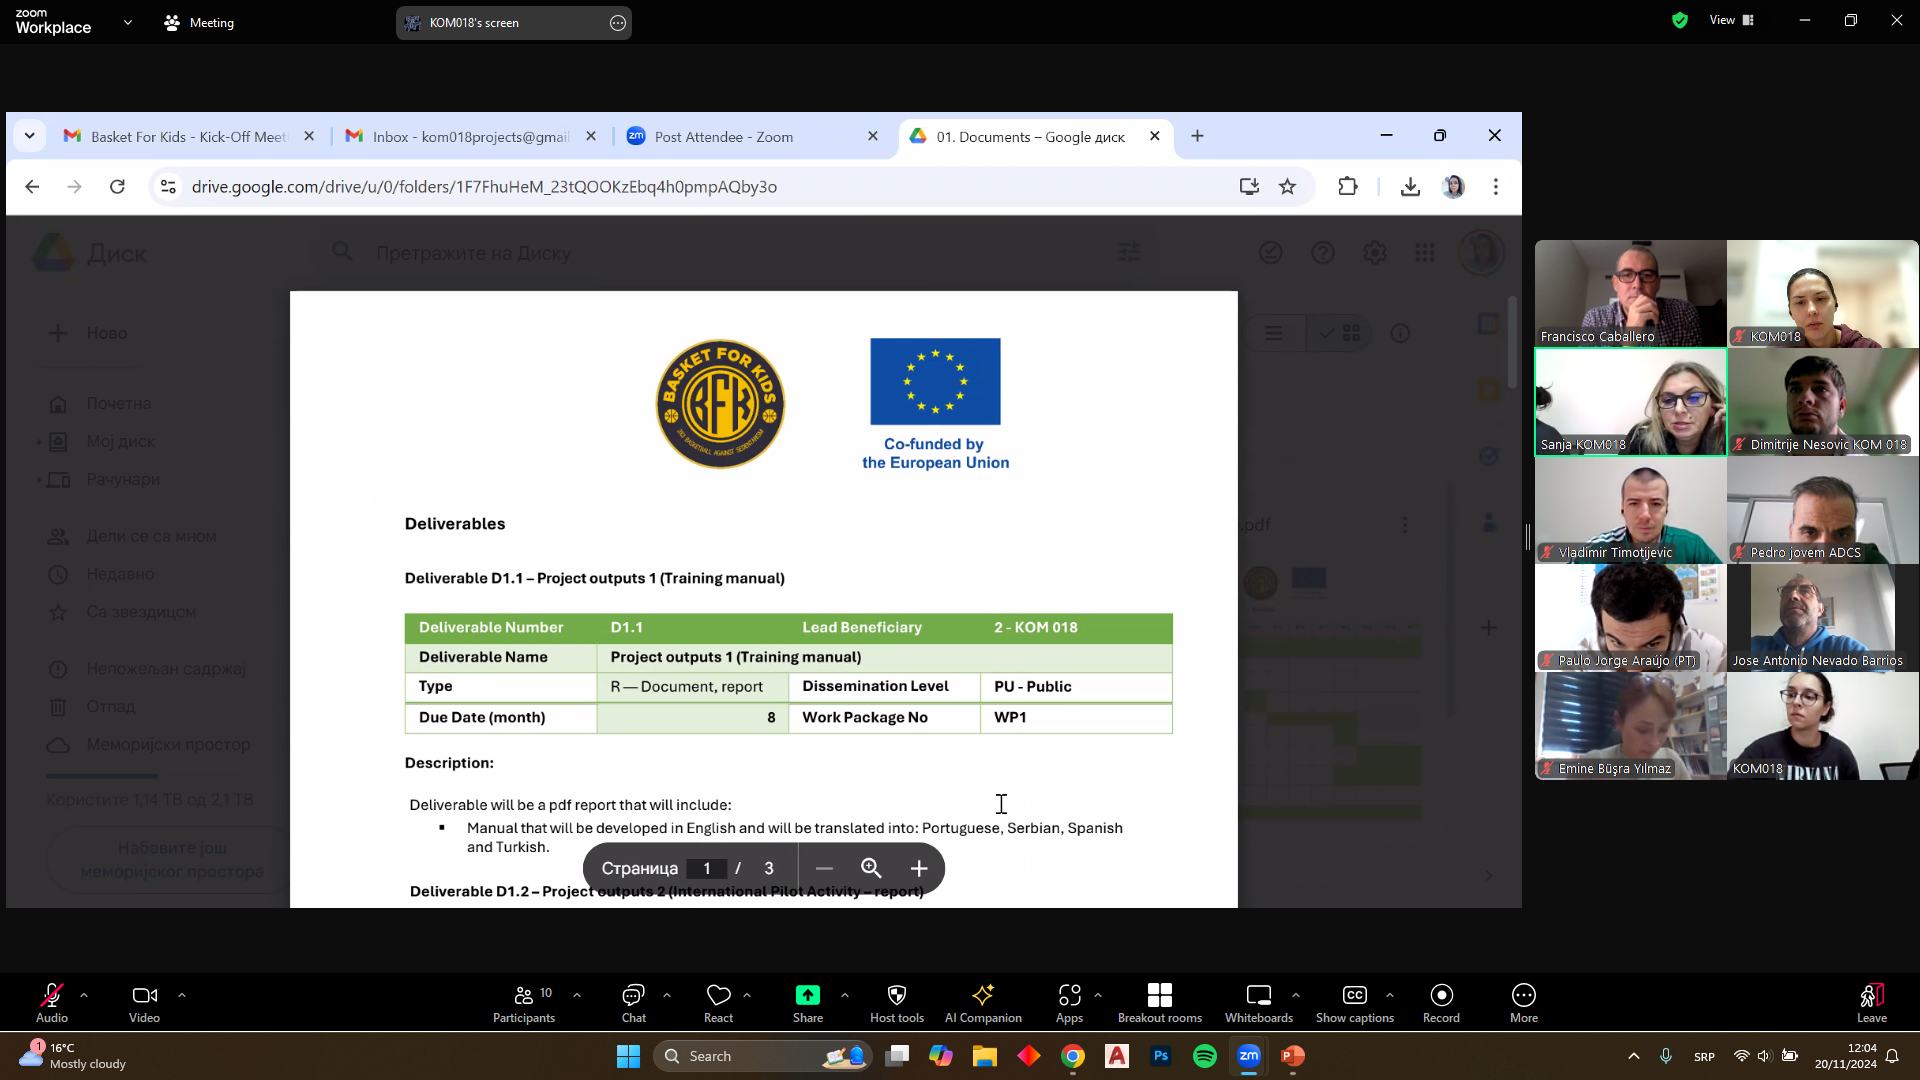Click the Windows taskbar Search box
Image resolution: width=1920 pixels, height=1080 pixels.
[763, 1056]
